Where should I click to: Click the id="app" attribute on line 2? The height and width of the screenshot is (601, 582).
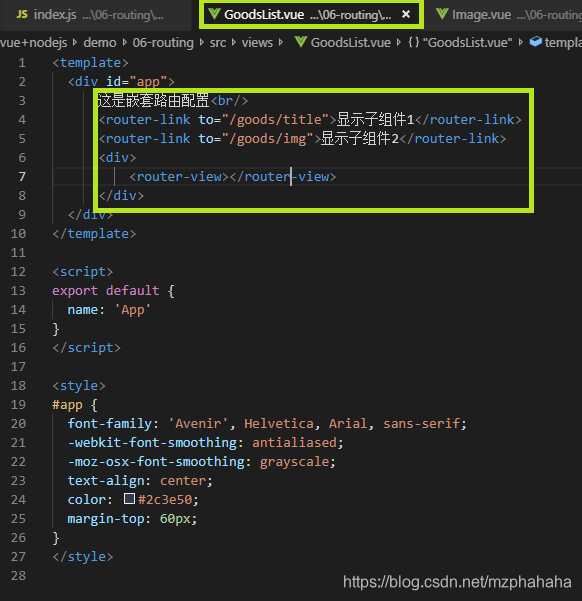(136, 82)
